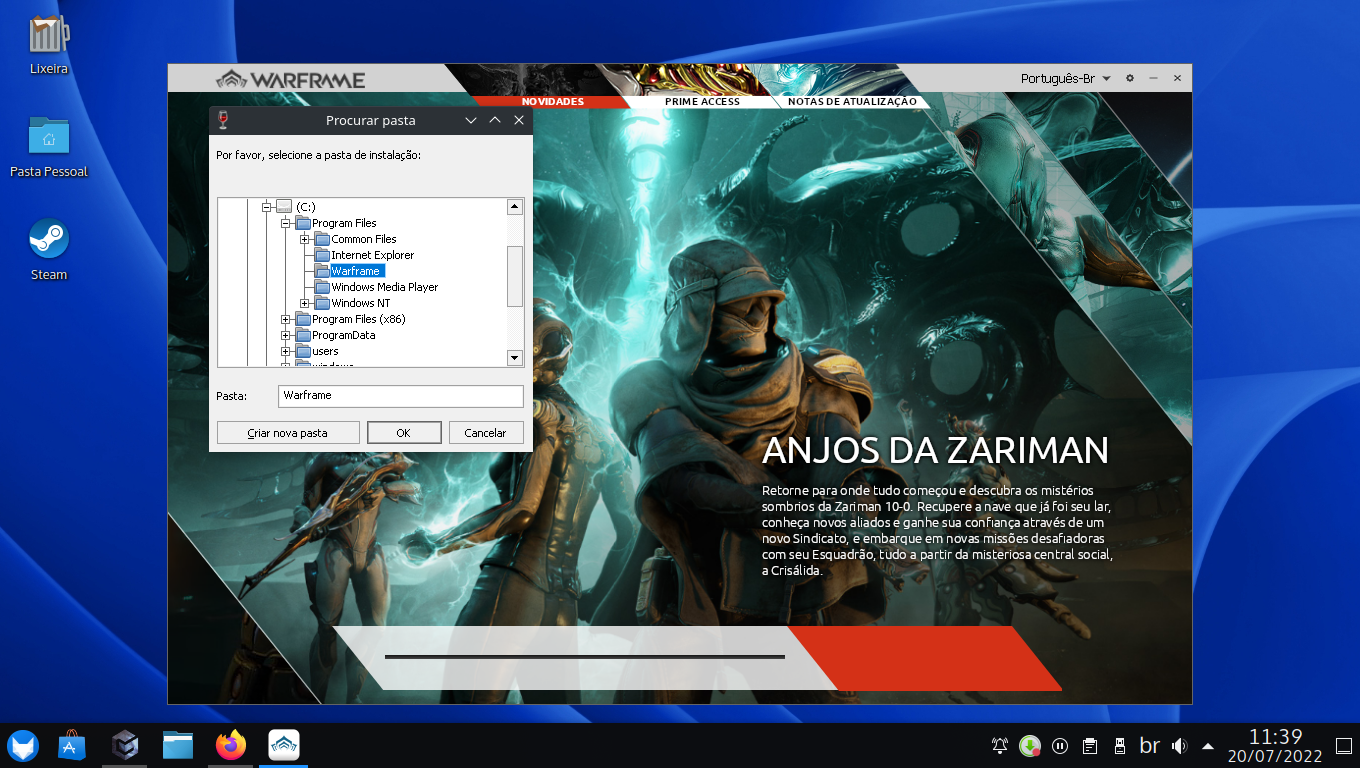The height and width of the screenshot is (768, 1360).
Task: Maximize the Procurar pasta dialog with up chevron
Action: coord(494,120)
